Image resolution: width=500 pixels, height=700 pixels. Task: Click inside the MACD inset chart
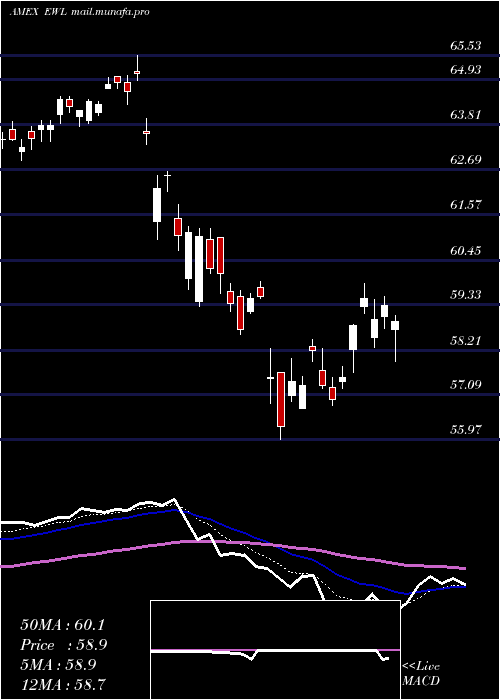[275, 650]
